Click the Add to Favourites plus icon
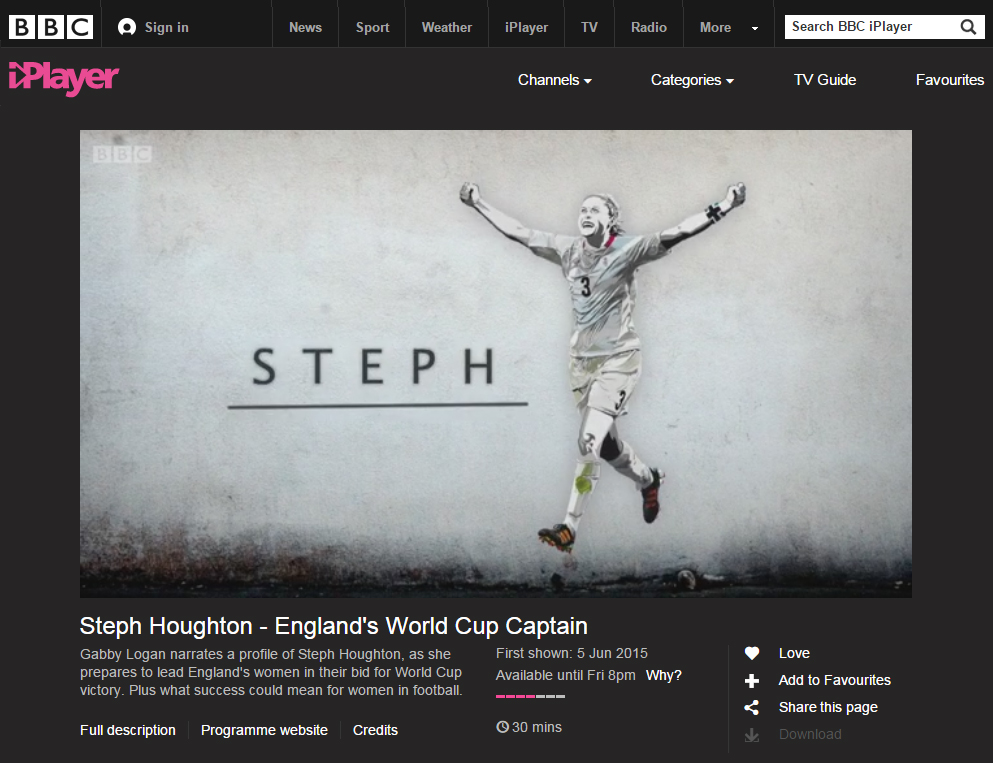This screenshot has height=763, width=993. 752,681
